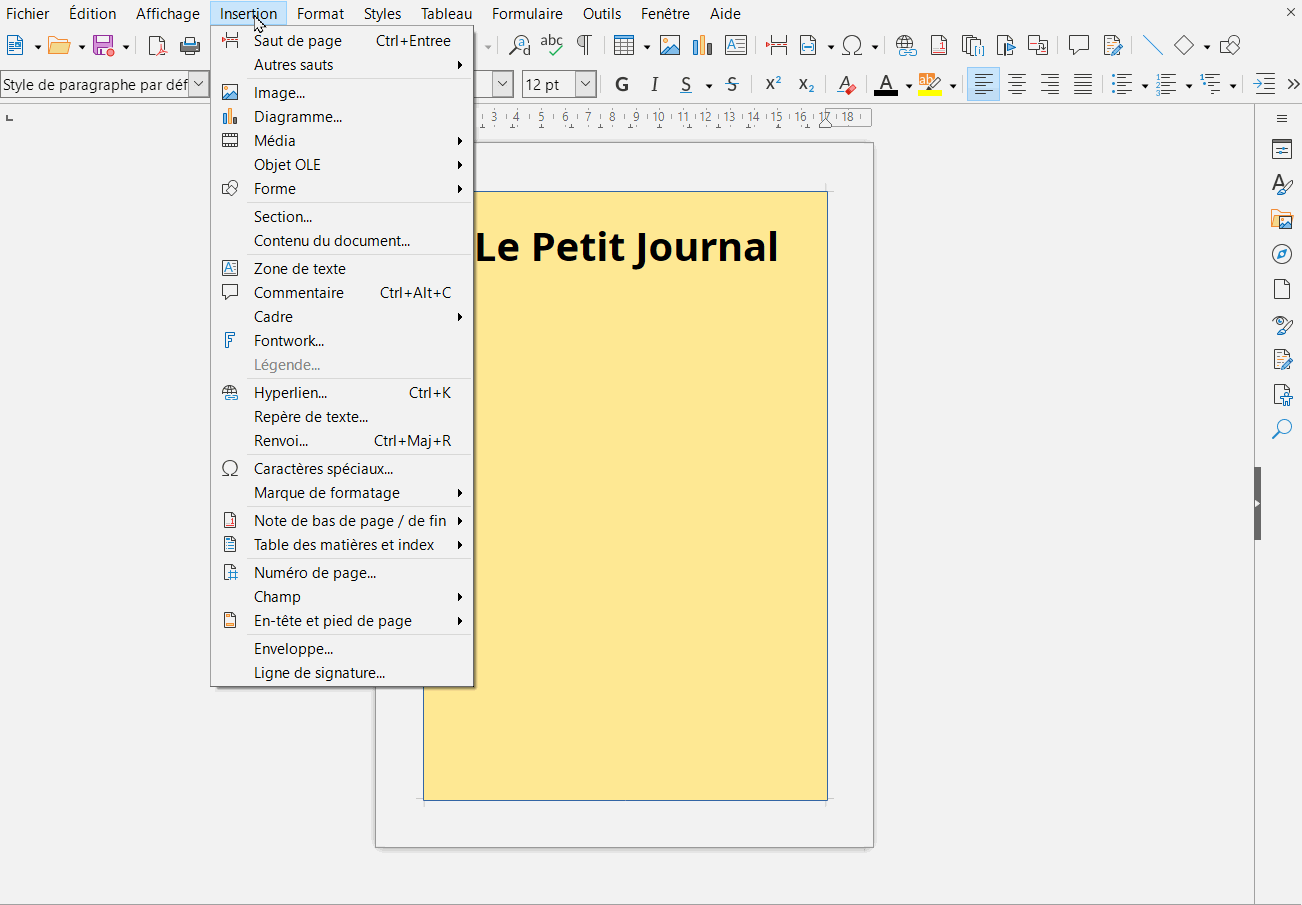Click the Print icon in the toolbar

pos(190,45)
